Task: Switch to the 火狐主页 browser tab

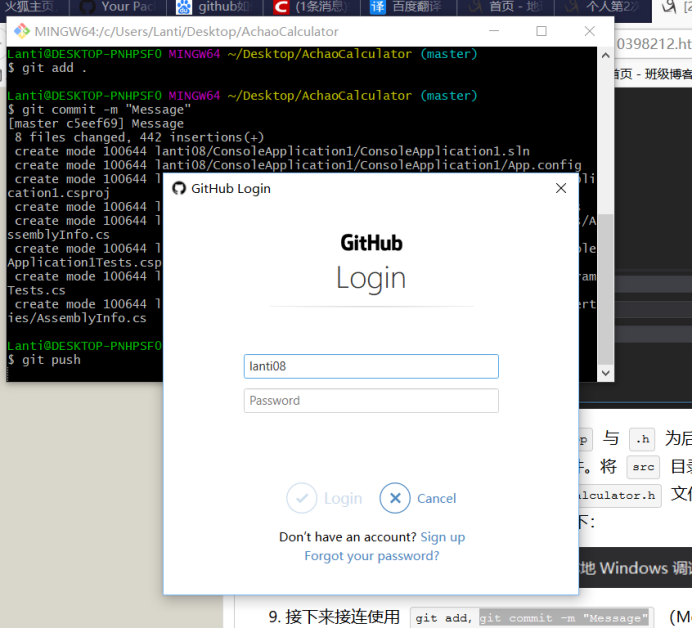Action: (34, 8)
